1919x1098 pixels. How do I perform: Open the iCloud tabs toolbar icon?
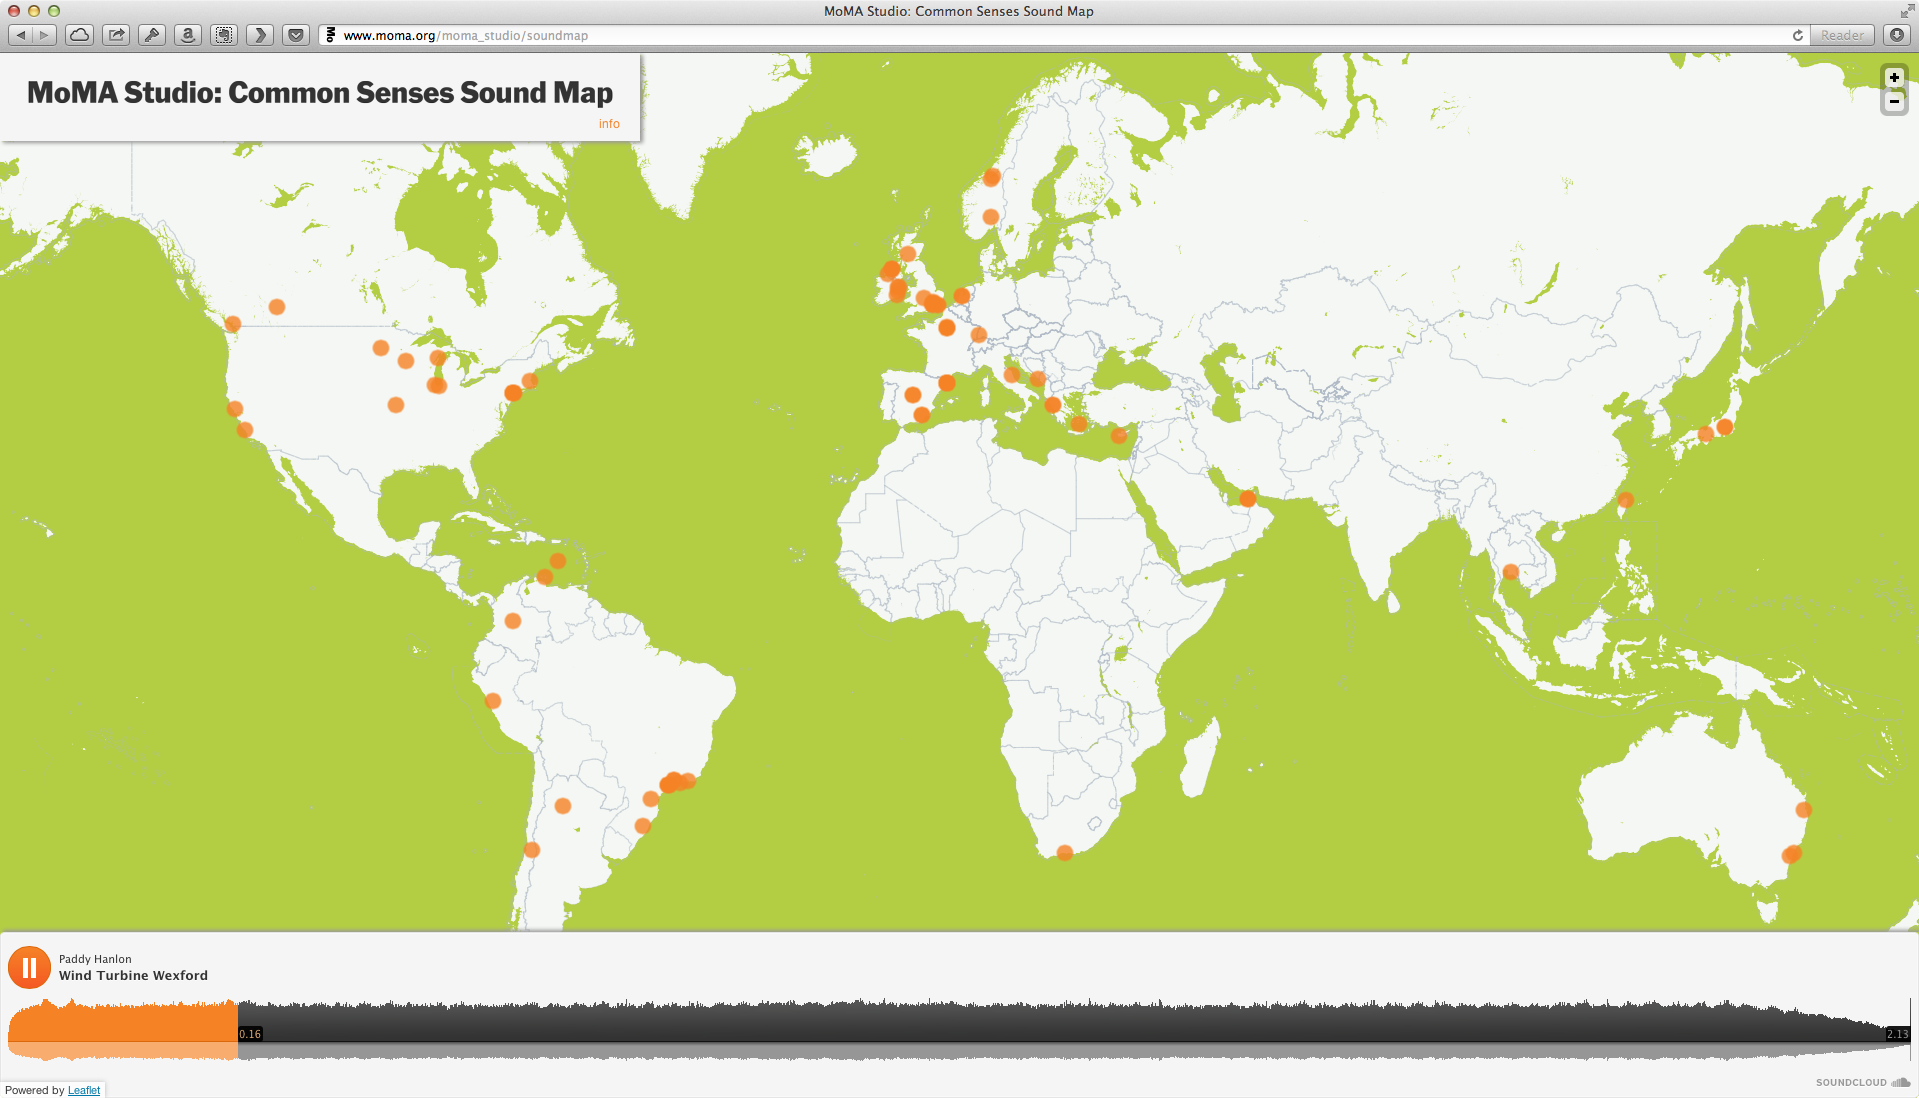79,33
